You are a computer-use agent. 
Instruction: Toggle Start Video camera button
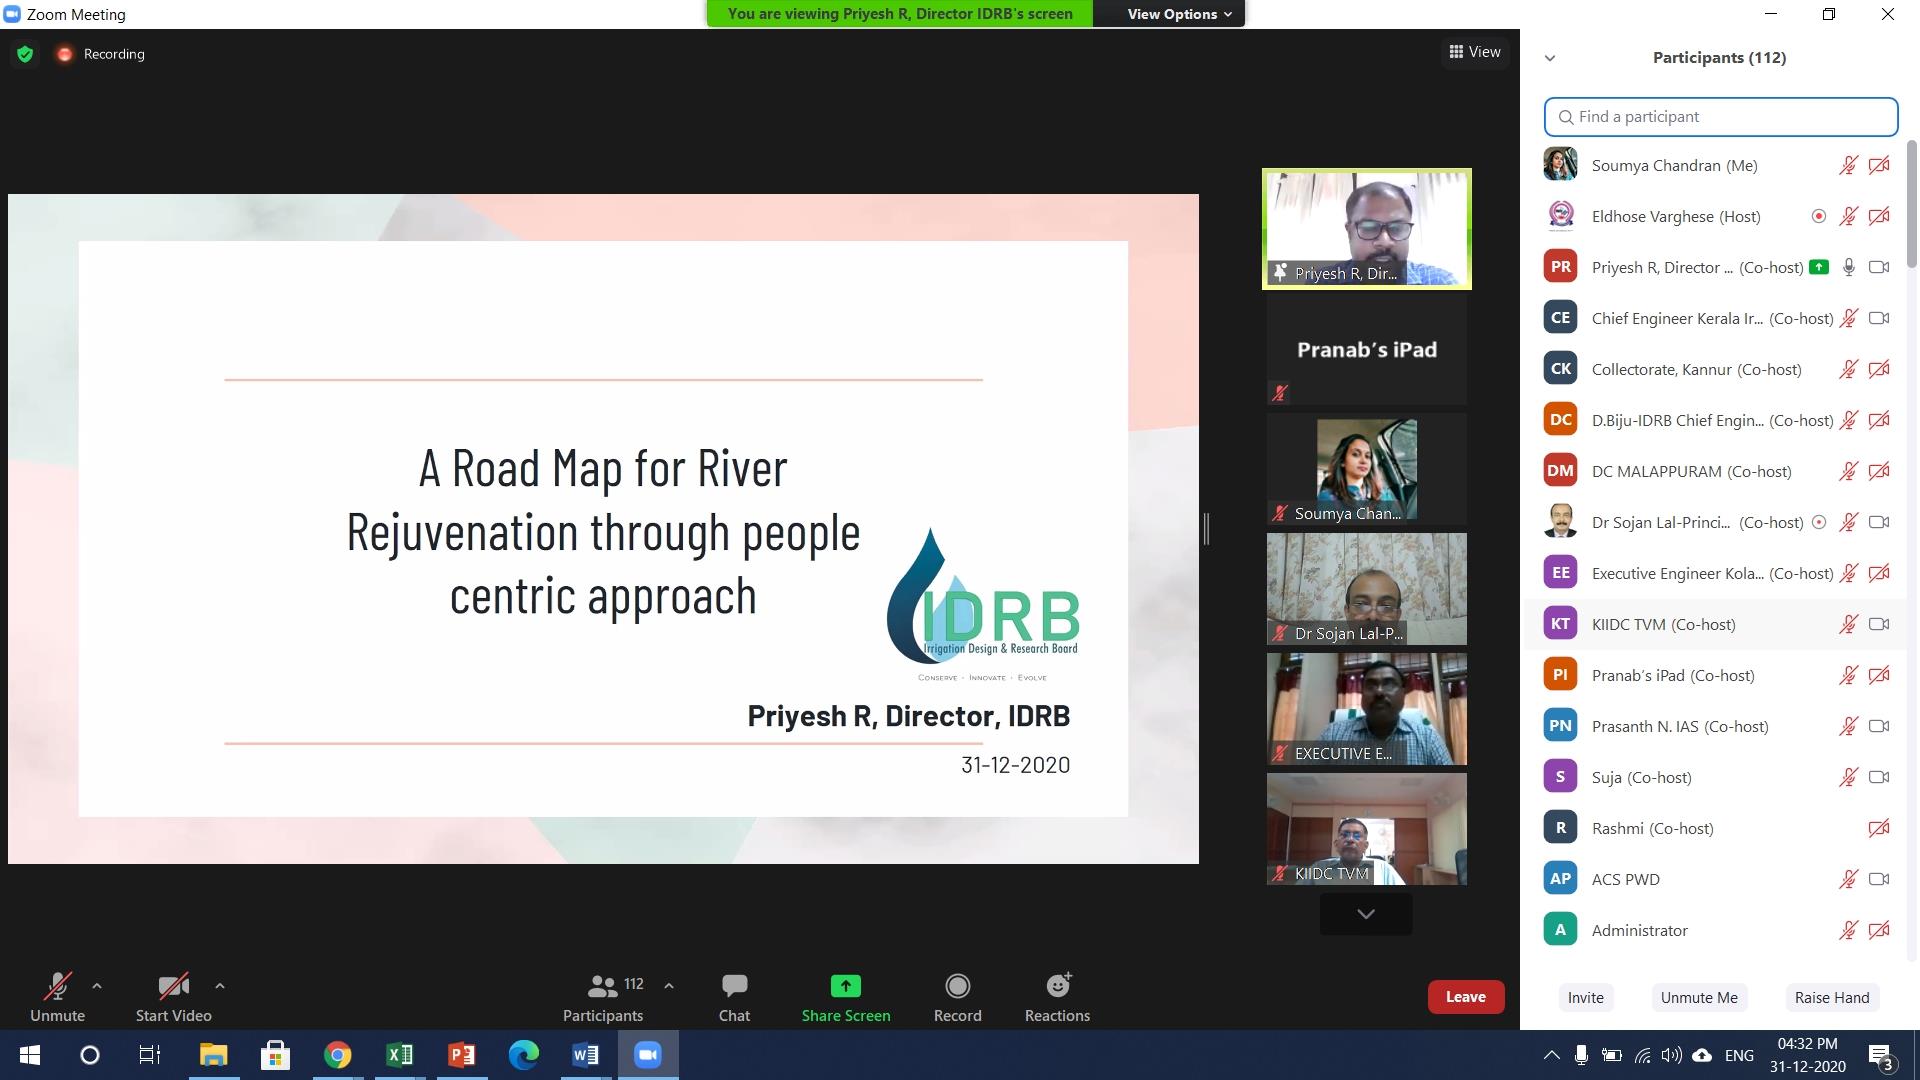[x=173, y=987]
